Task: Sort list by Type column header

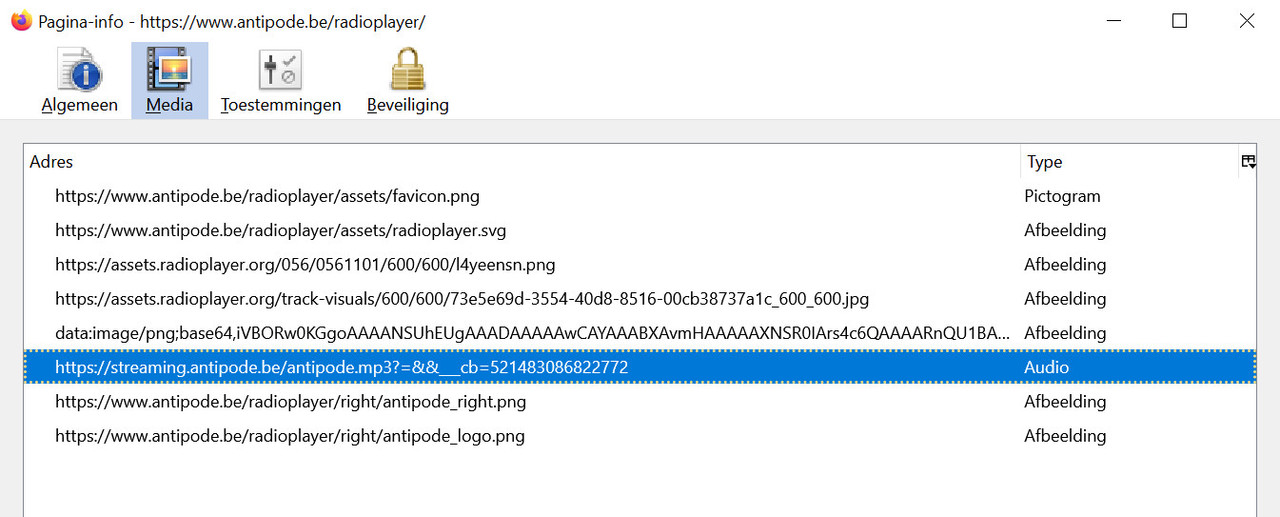Action: pyautogui.click(x=1129, y=162)
